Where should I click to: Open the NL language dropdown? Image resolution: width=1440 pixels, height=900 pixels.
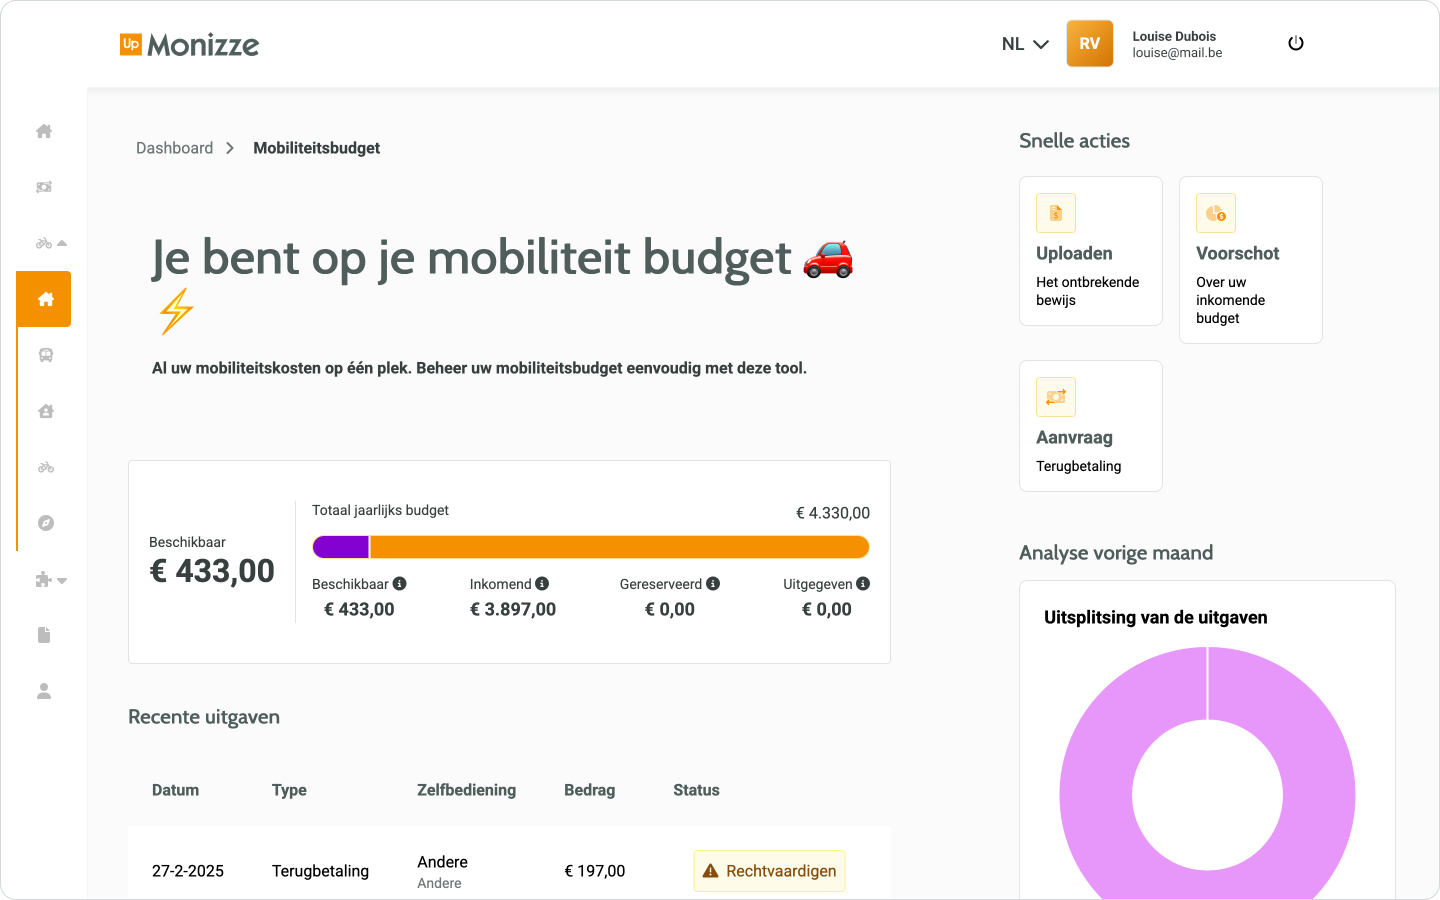1024,44
